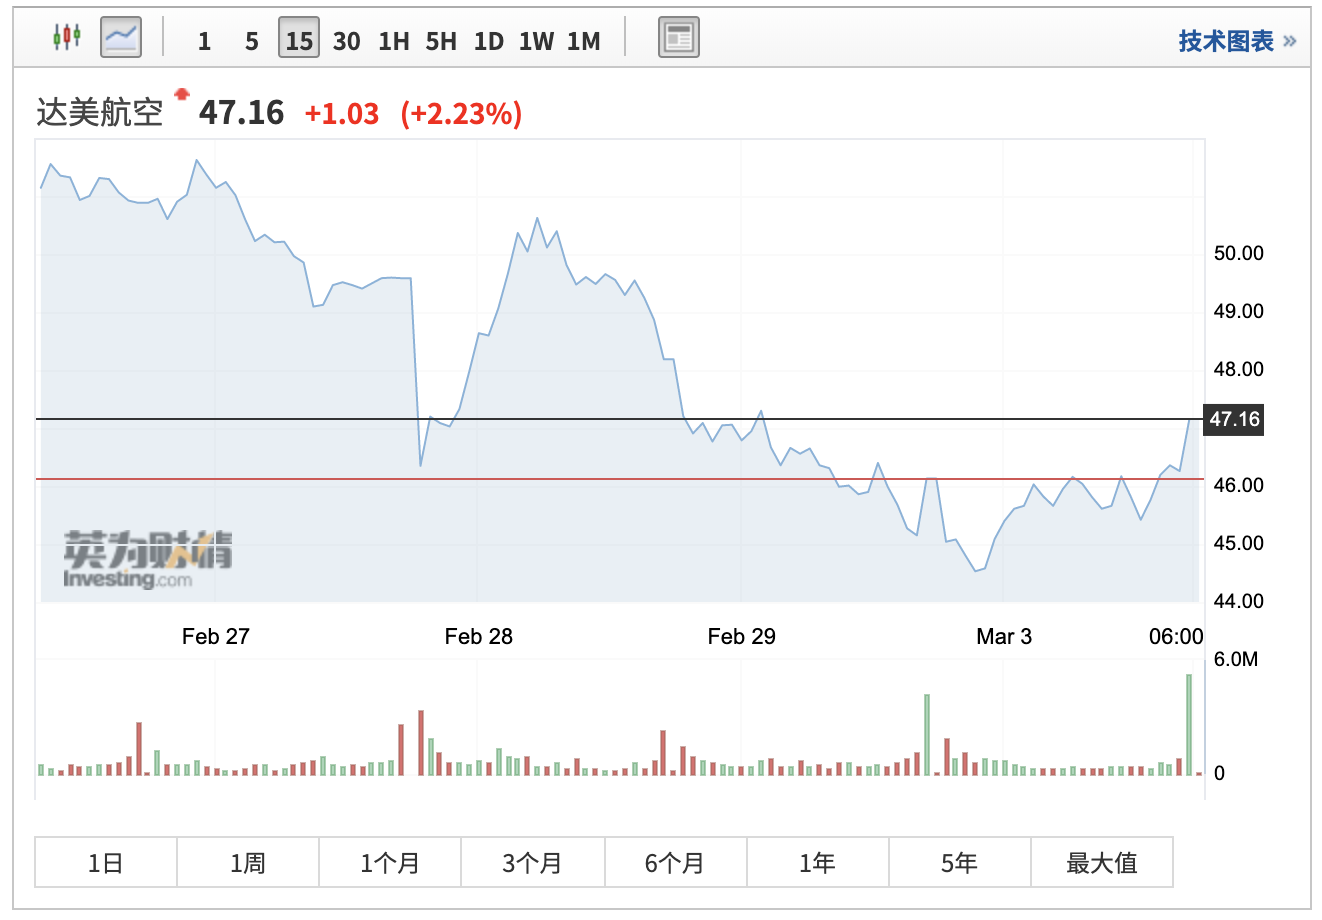Set the 1-minute interval
The height and width of the screenshot is (920, 1322).
coord(205,41)
